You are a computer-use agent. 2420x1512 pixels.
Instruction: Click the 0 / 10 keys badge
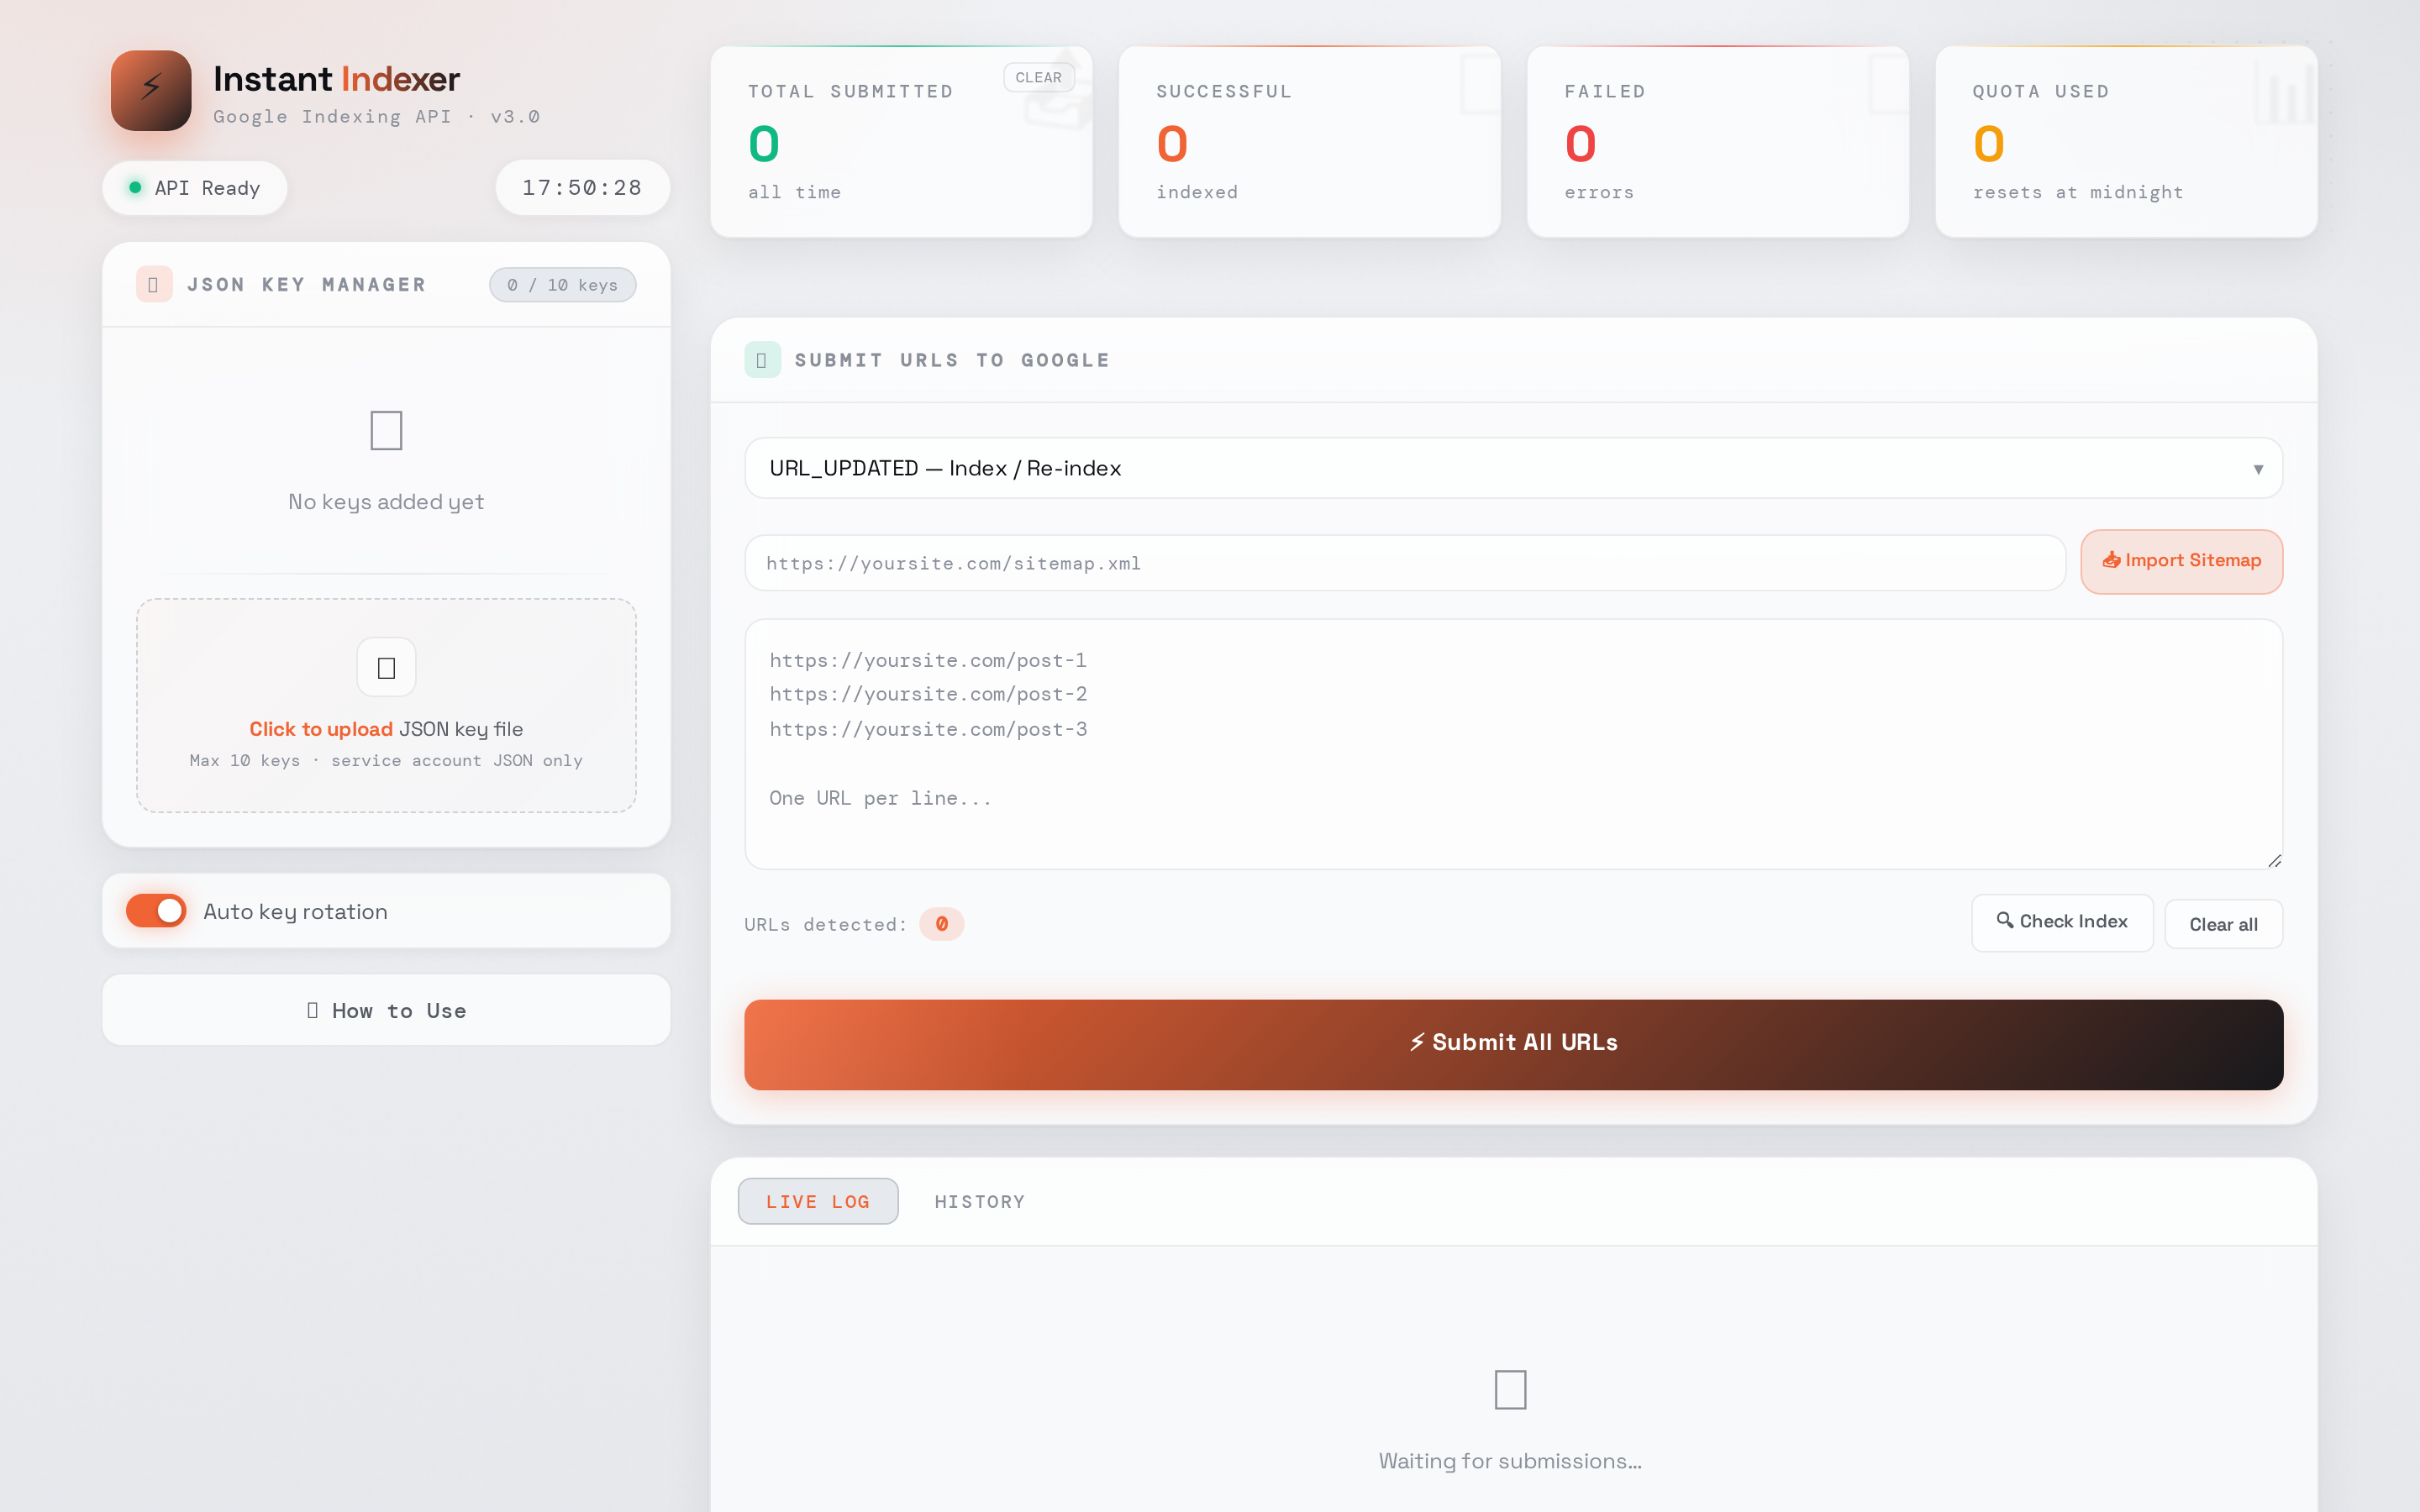point(562,285)
